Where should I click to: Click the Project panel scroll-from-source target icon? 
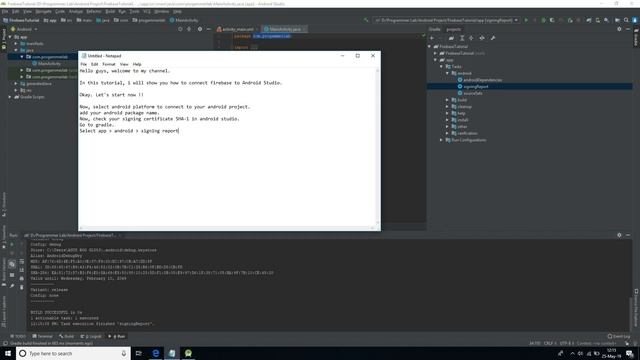click(180, 29)
